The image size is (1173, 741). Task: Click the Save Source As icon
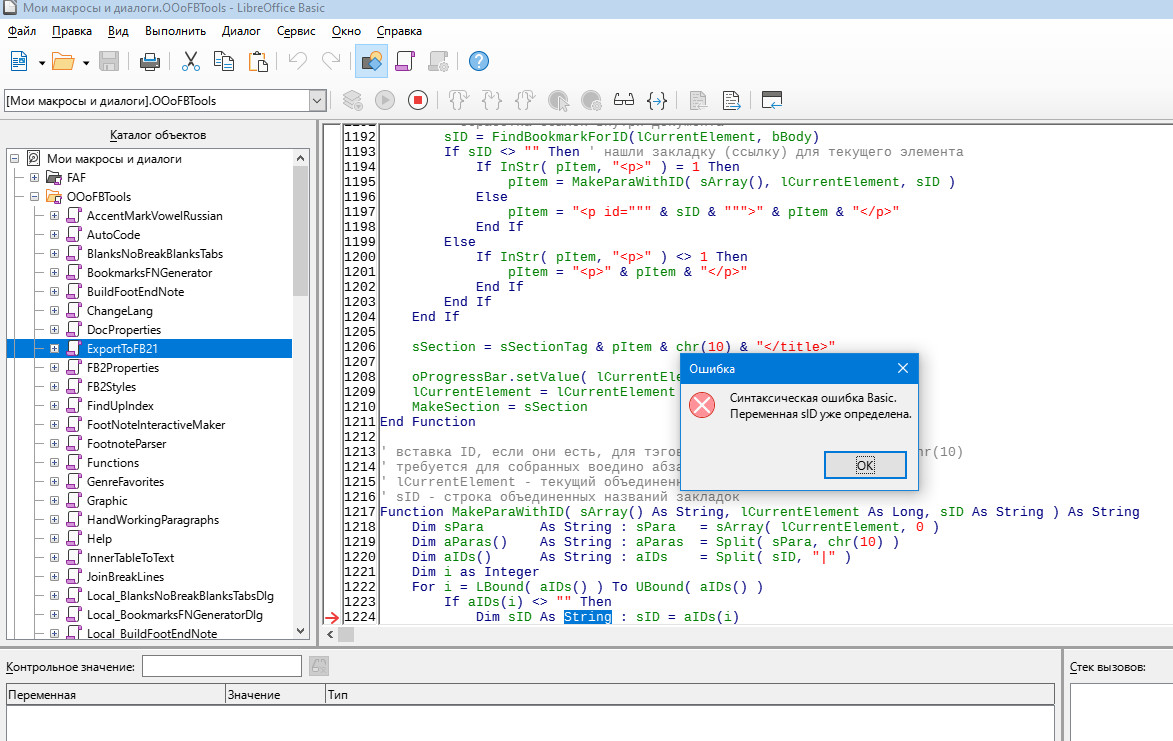tap(731, 100)
